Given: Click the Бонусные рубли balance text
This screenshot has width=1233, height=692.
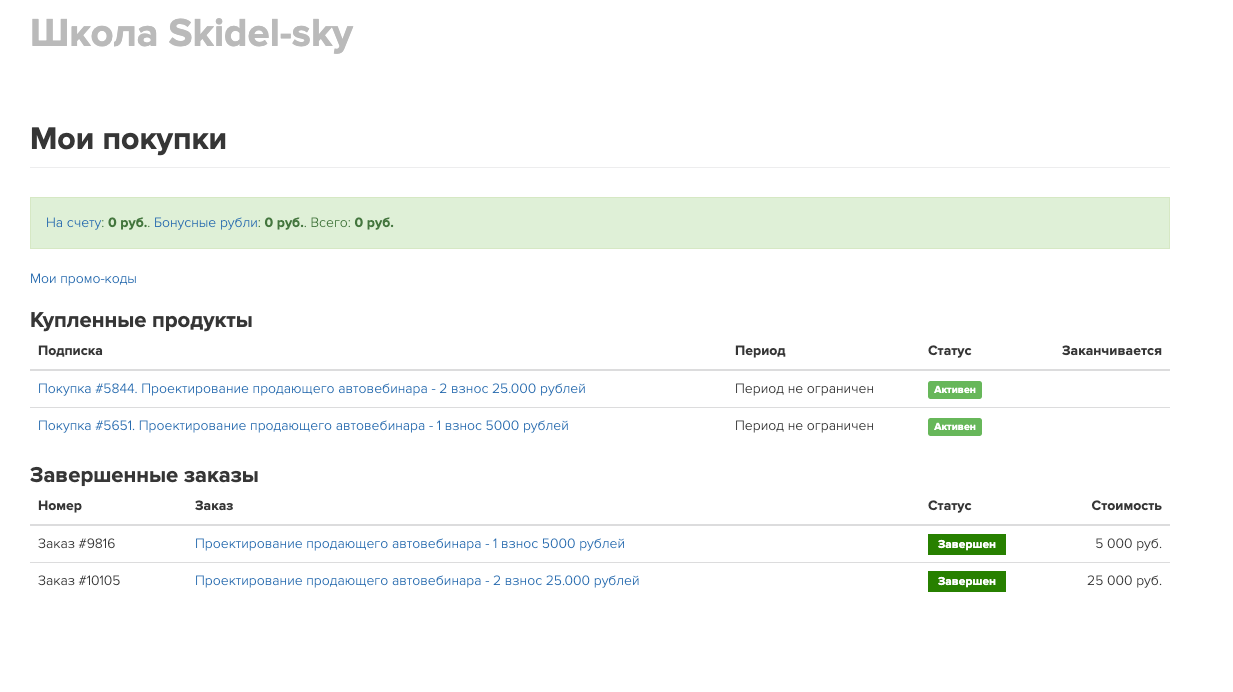Looking at the screenshot, I should coord(229,222).
